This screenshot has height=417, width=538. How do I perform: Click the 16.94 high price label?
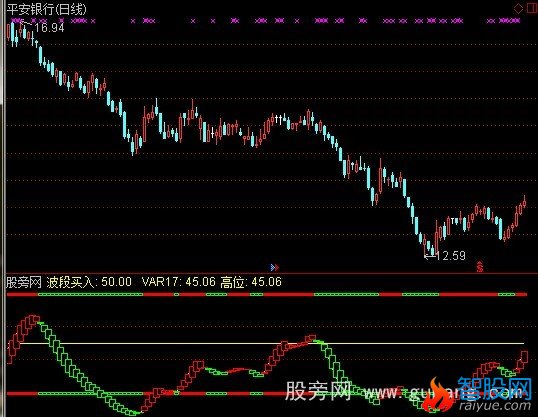49,27
